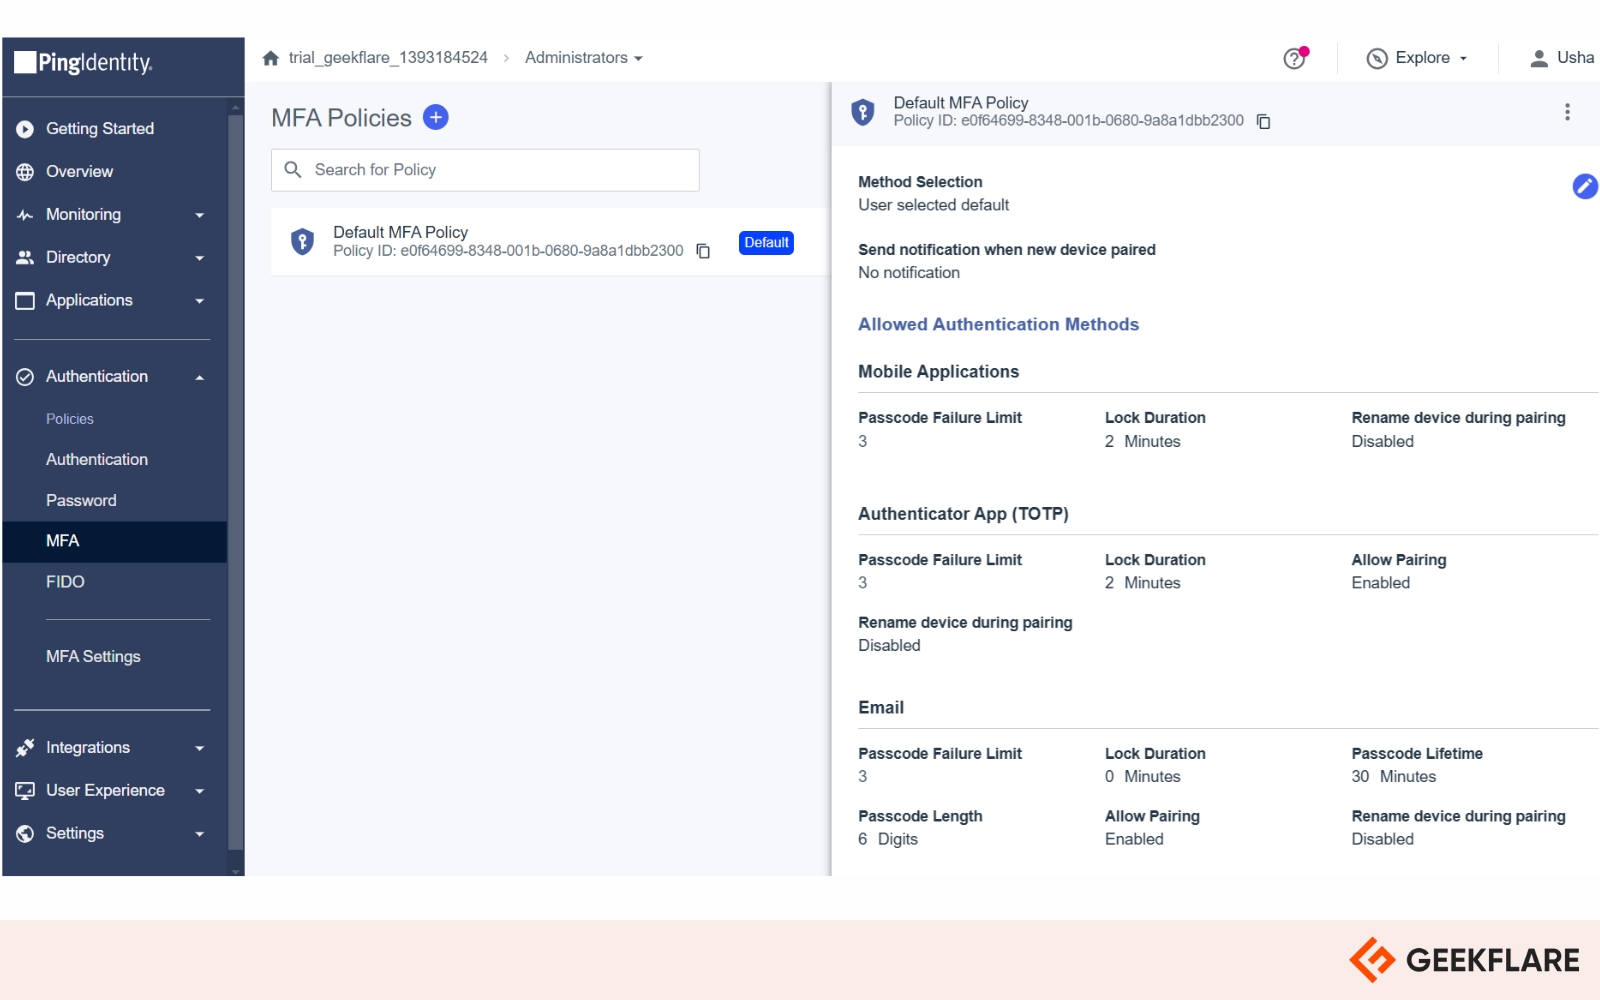Select Password in the sidebar

click(x=81, y=500)
